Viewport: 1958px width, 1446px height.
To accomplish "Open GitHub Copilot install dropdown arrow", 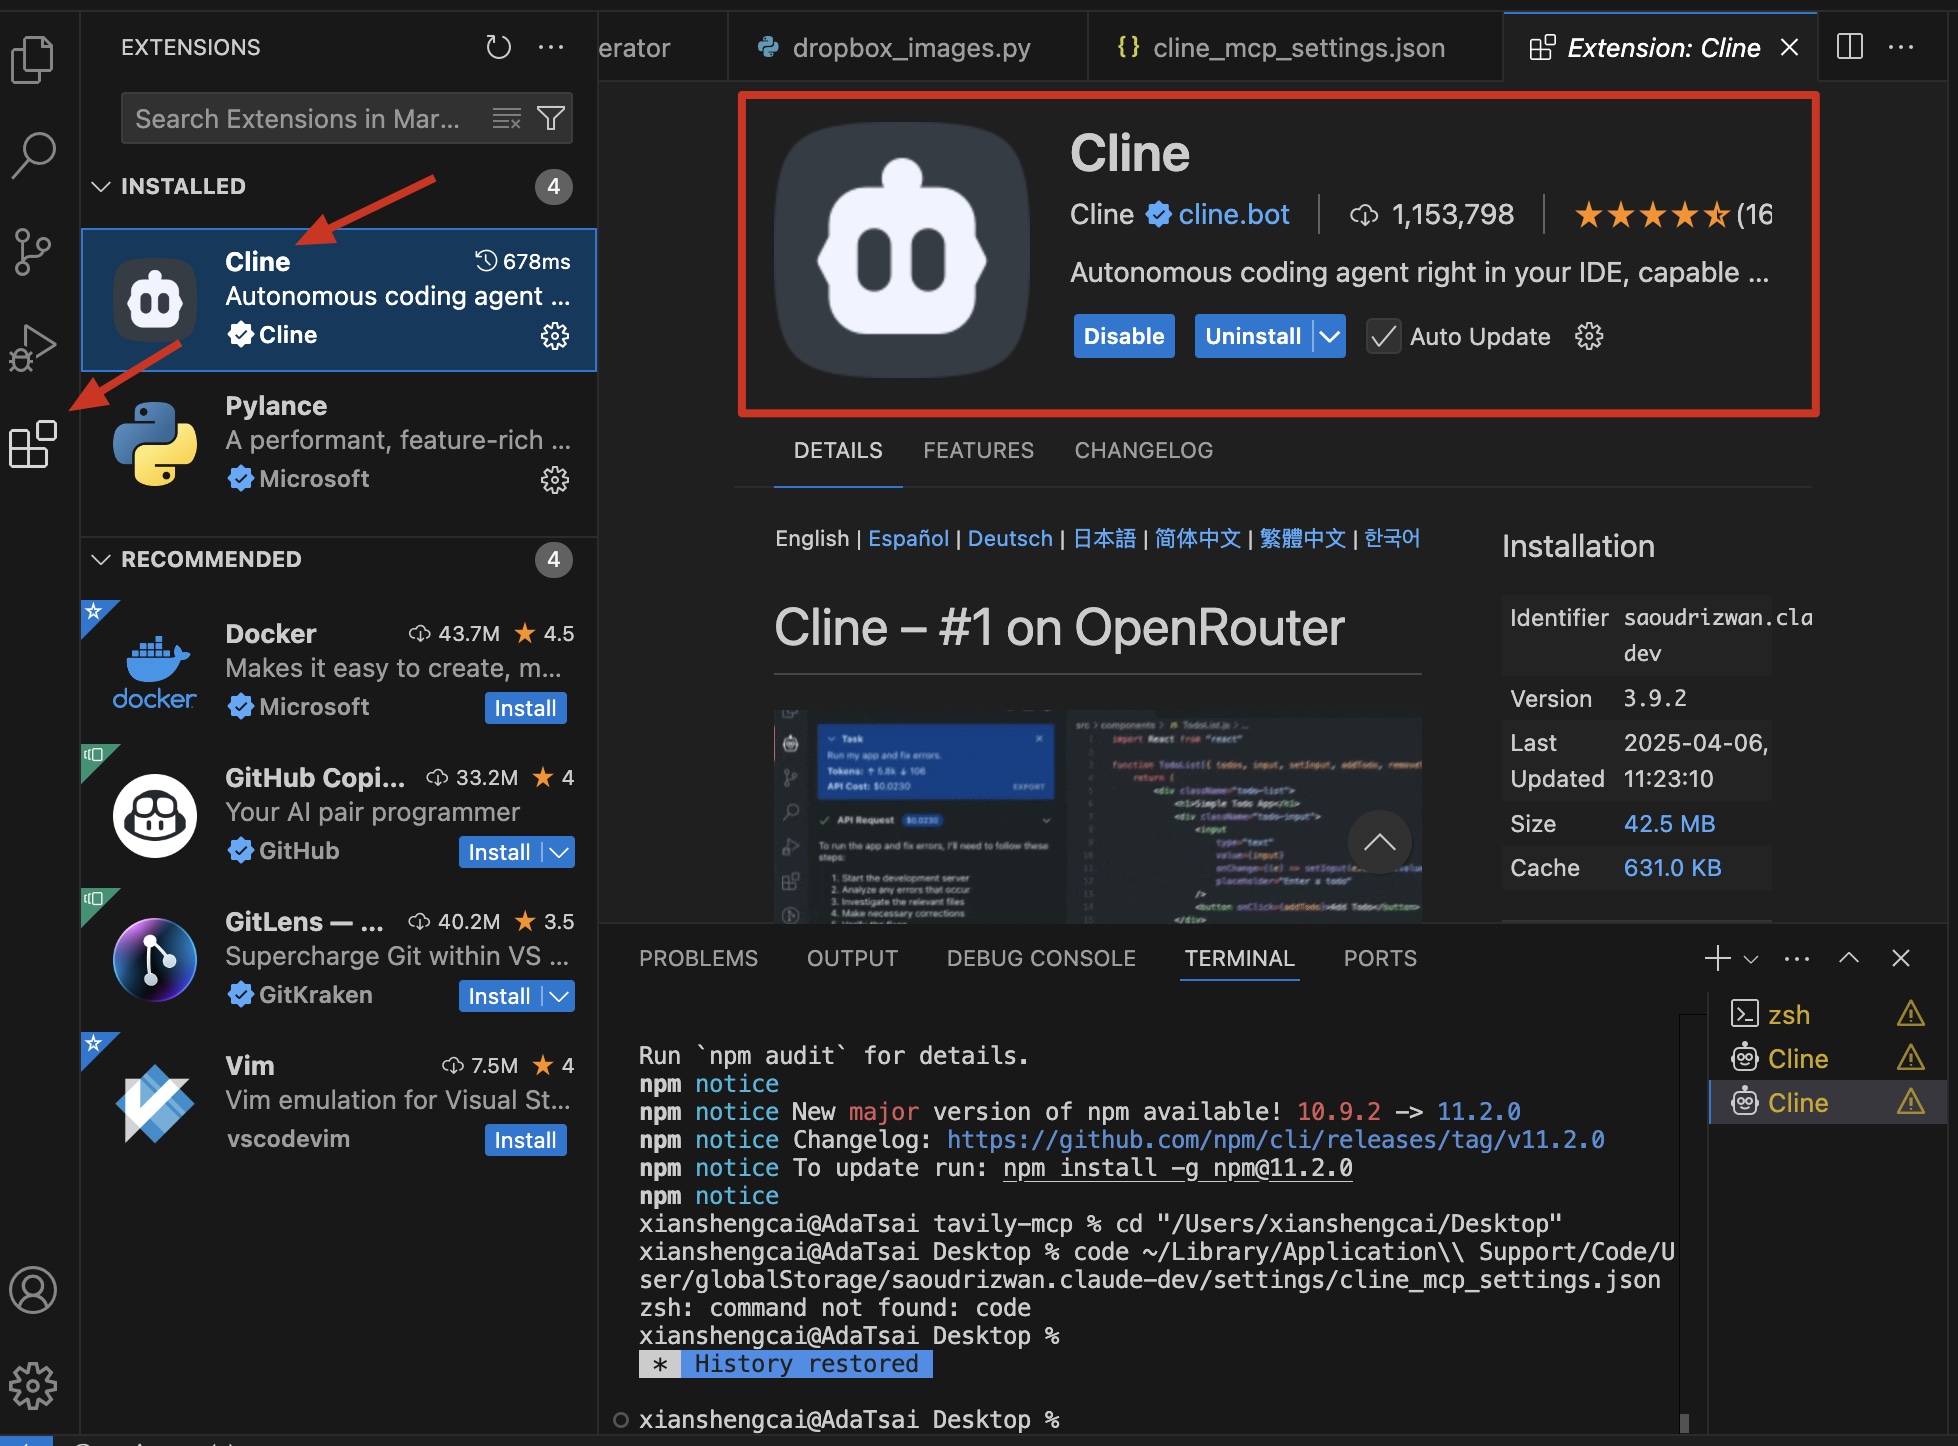I will point(559,852).
